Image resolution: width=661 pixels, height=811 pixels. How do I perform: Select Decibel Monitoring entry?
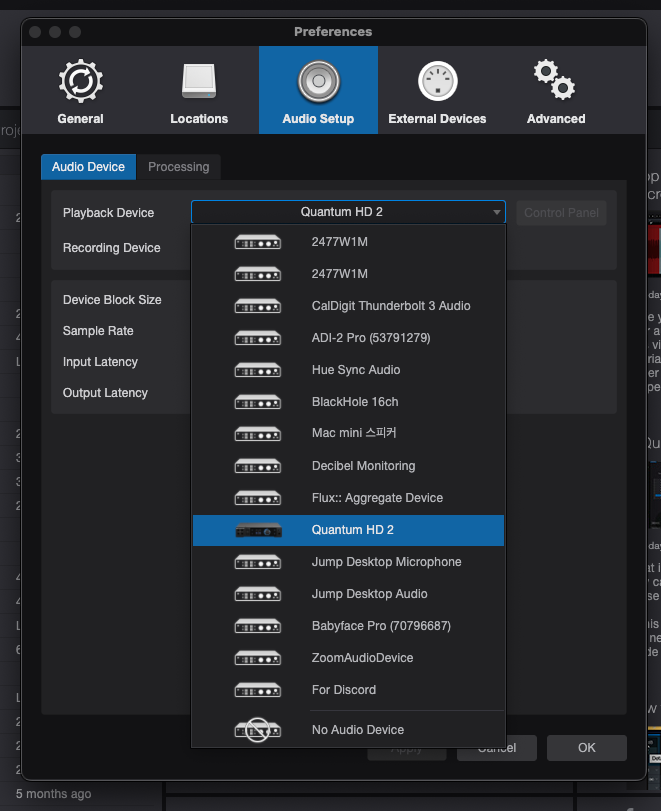[x=348, y=465]
